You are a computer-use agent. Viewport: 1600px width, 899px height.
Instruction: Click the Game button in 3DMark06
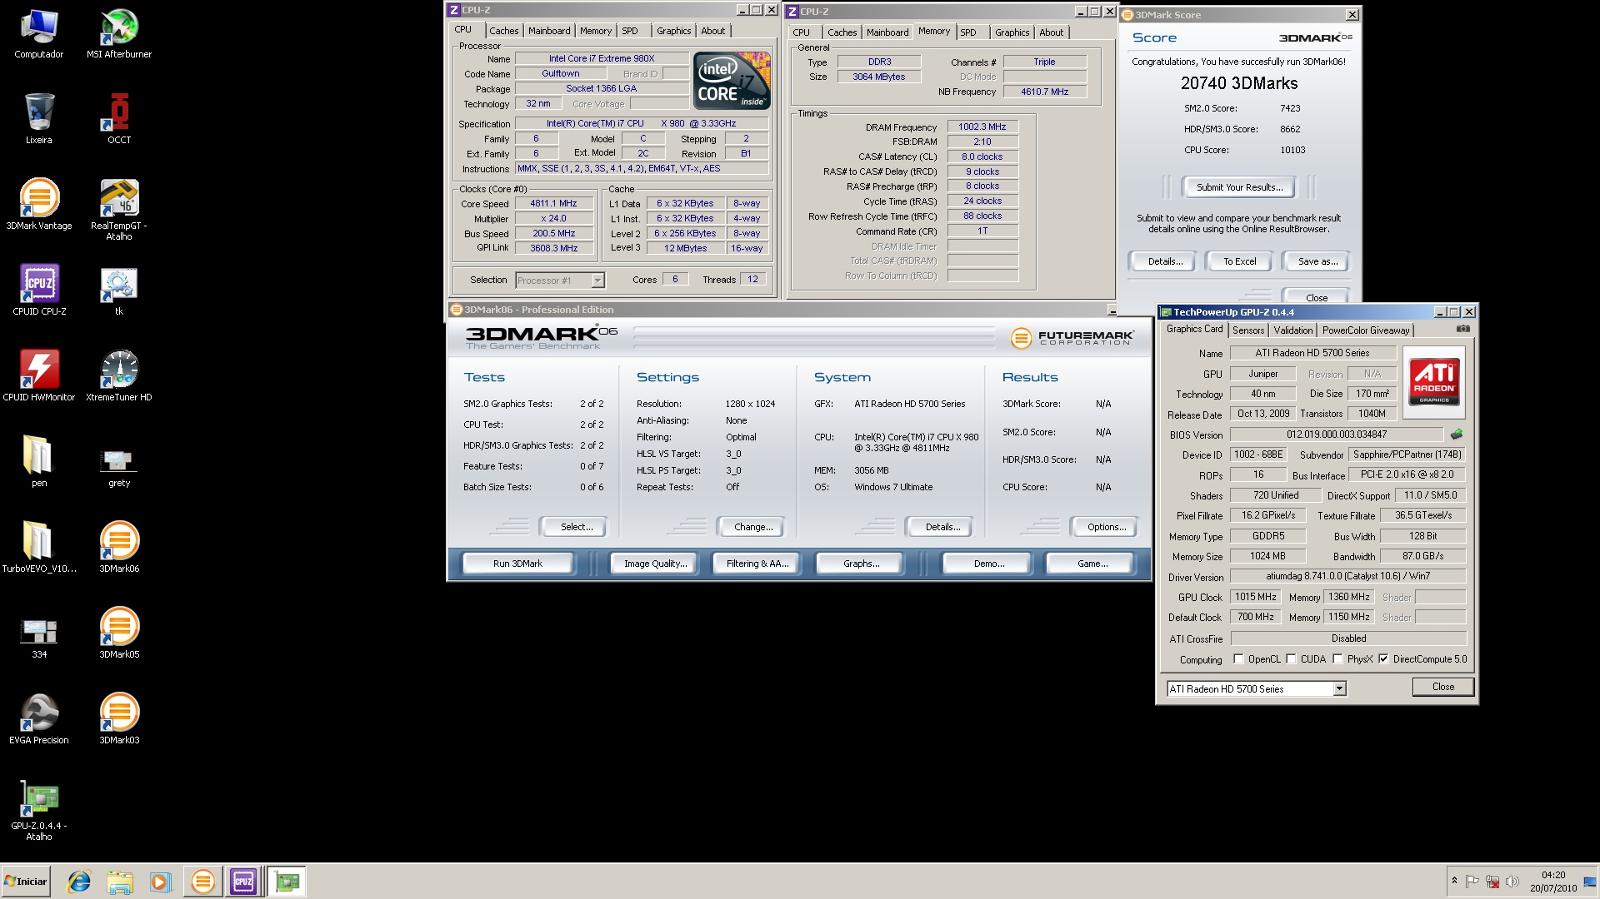[x=1092, y=564]
